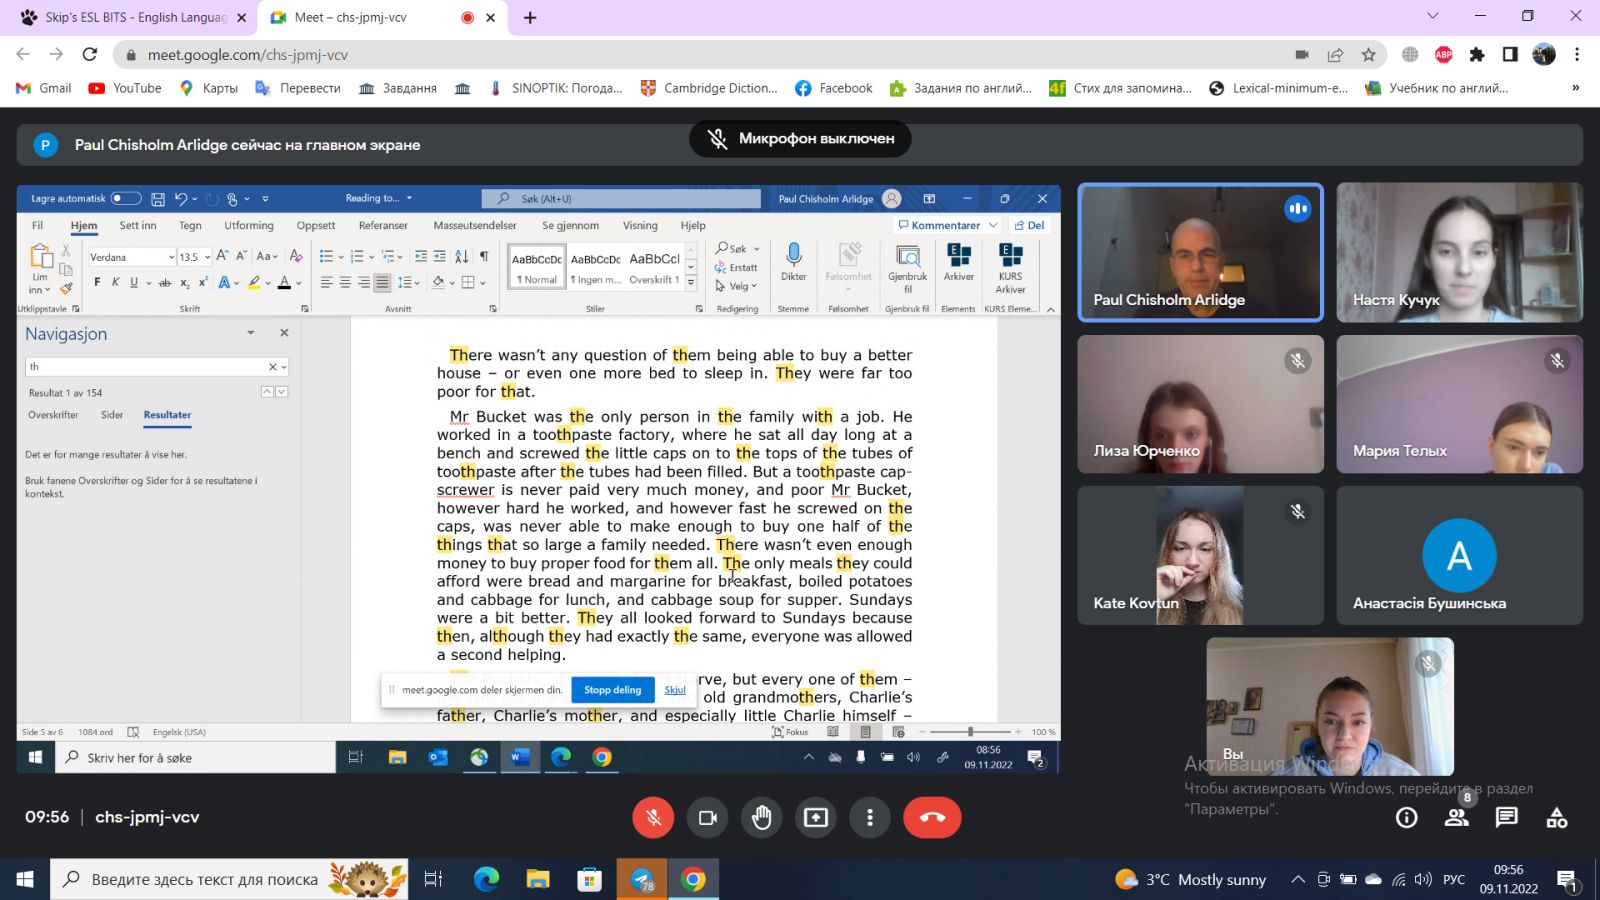Open meeting details info icon
The height and width of the screenshot is (900, 1600).
1406,818
